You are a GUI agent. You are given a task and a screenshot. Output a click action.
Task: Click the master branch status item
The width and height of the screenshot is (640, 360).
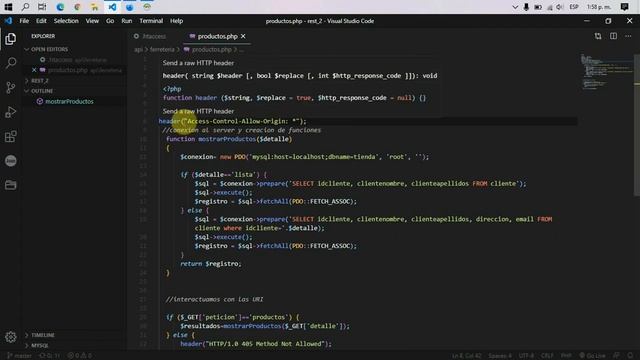coord(19,356)
